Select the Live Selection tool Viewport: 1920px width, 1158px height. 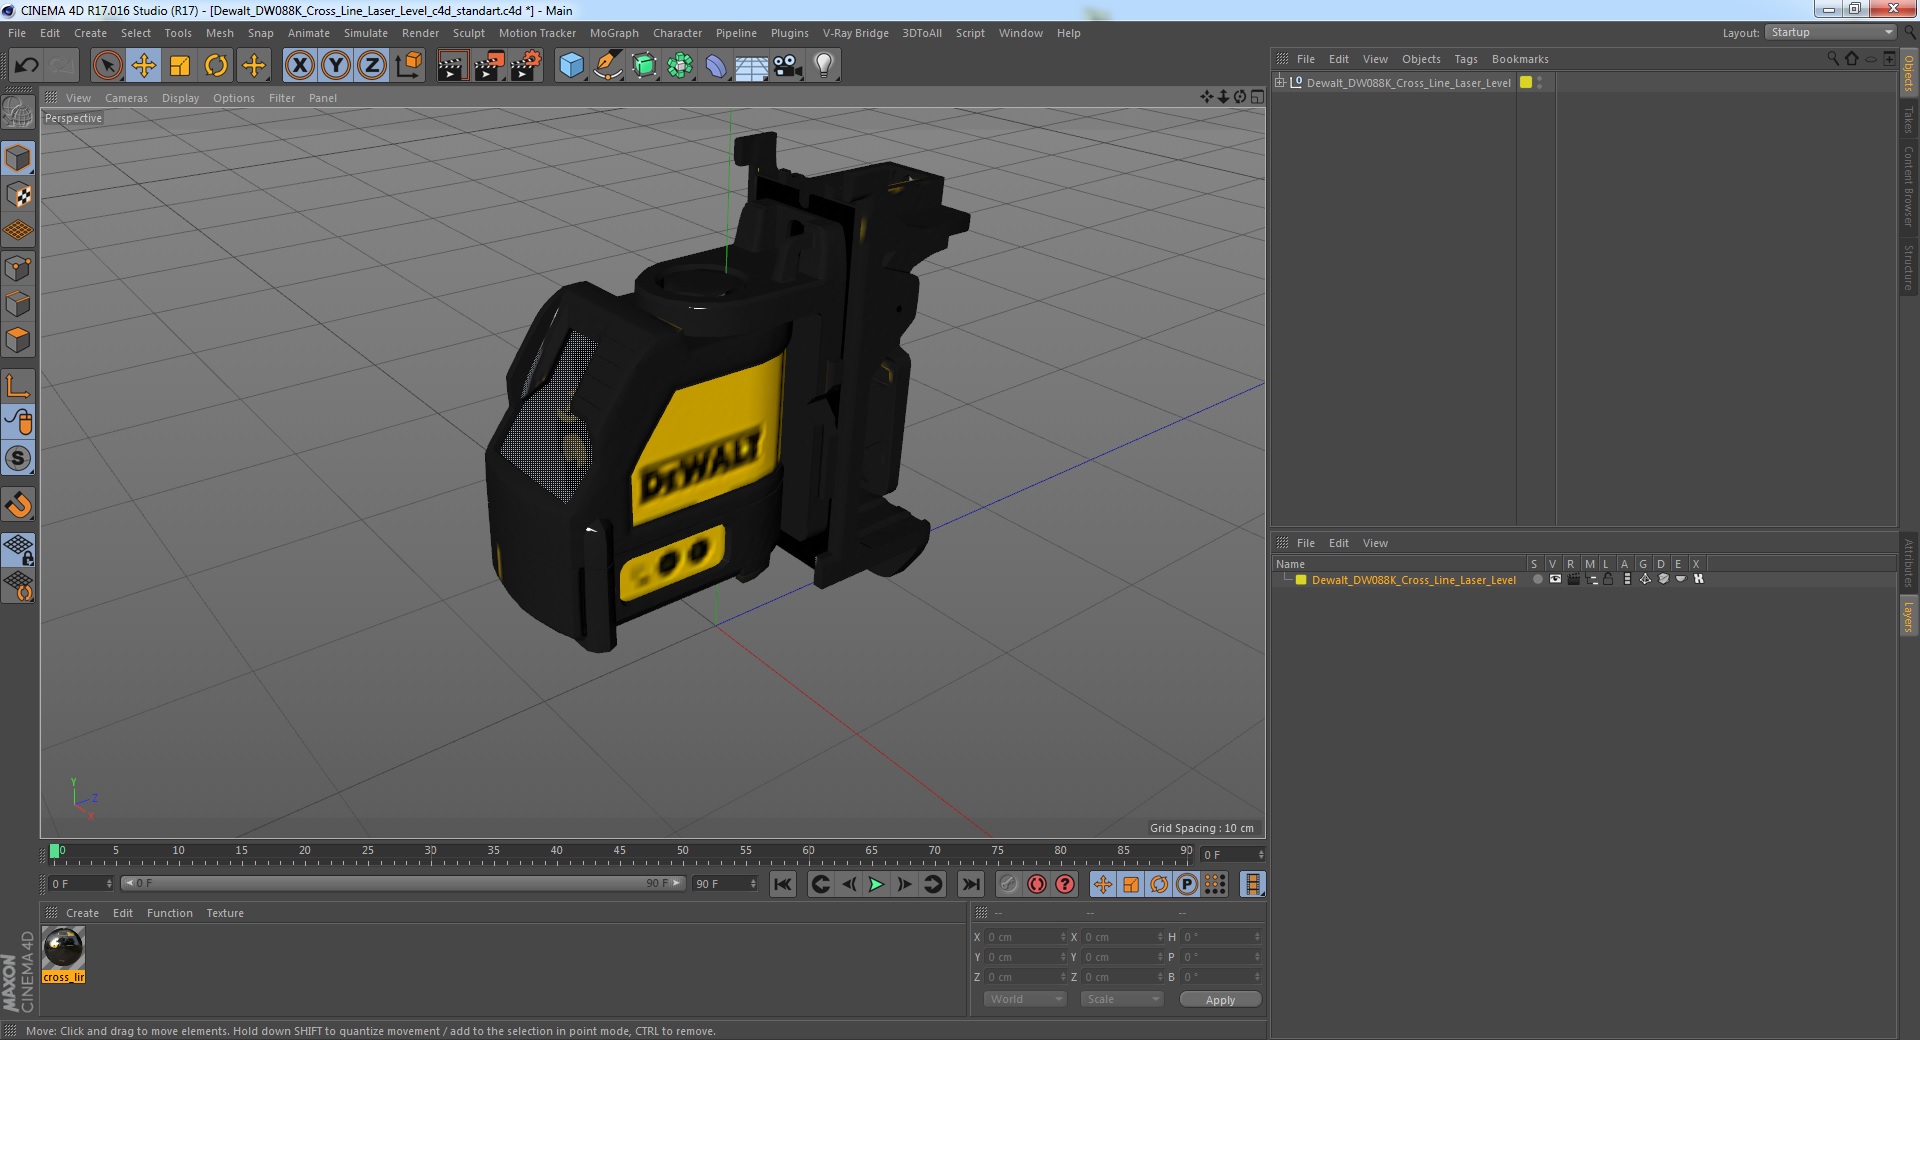107,66
